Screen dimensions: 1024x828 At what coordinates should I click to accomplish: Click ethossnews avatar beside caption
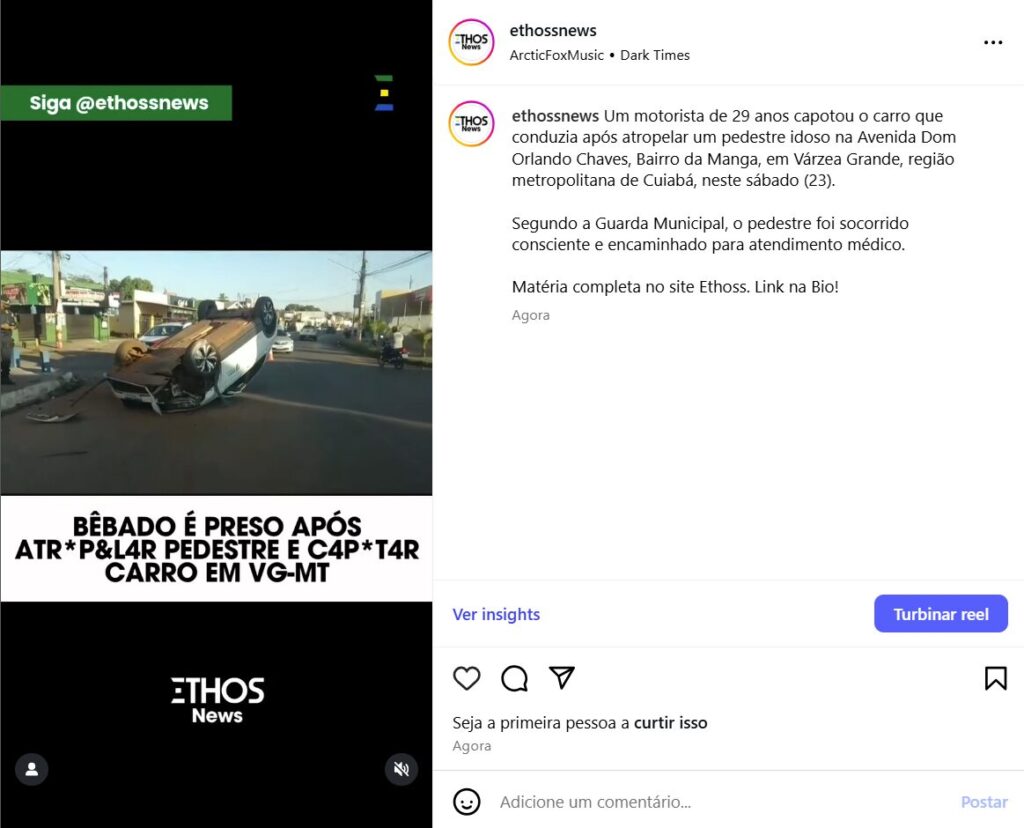coord(471,123)
